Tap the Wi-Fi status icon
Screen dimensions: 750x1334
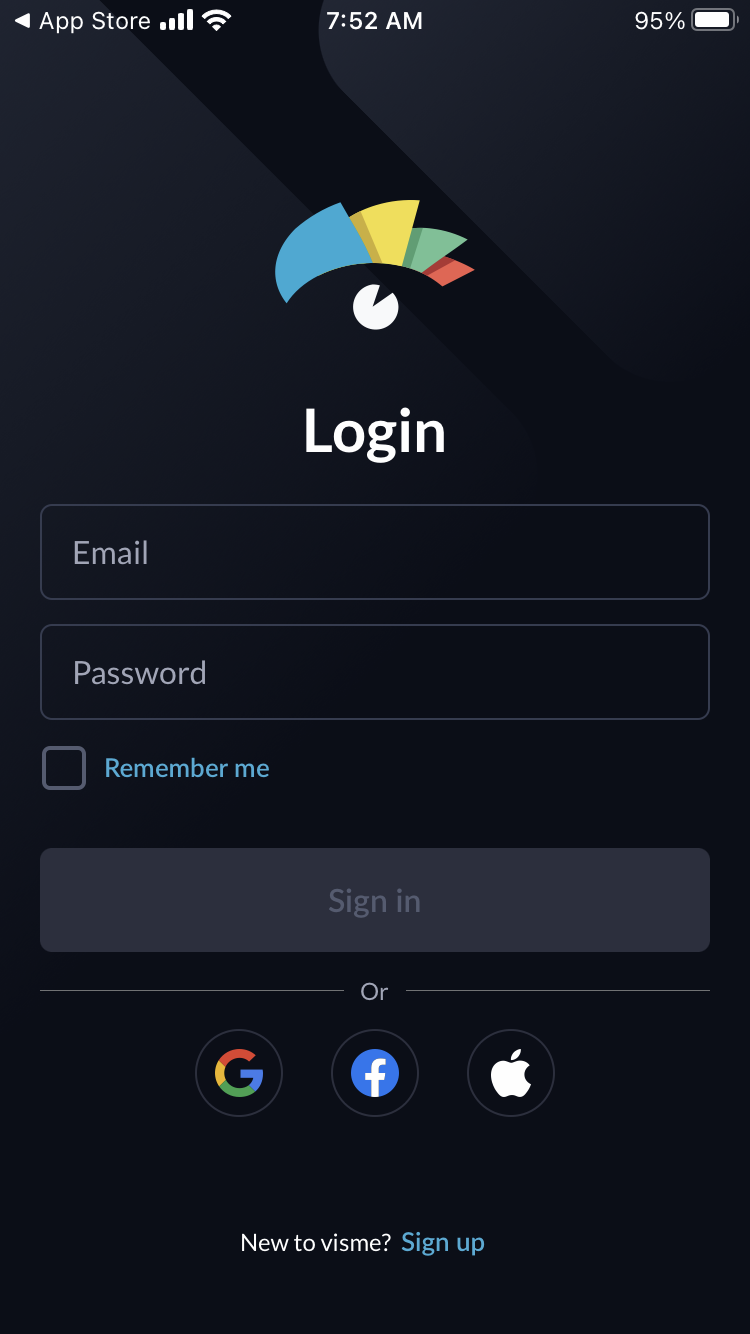coord(216,20)
